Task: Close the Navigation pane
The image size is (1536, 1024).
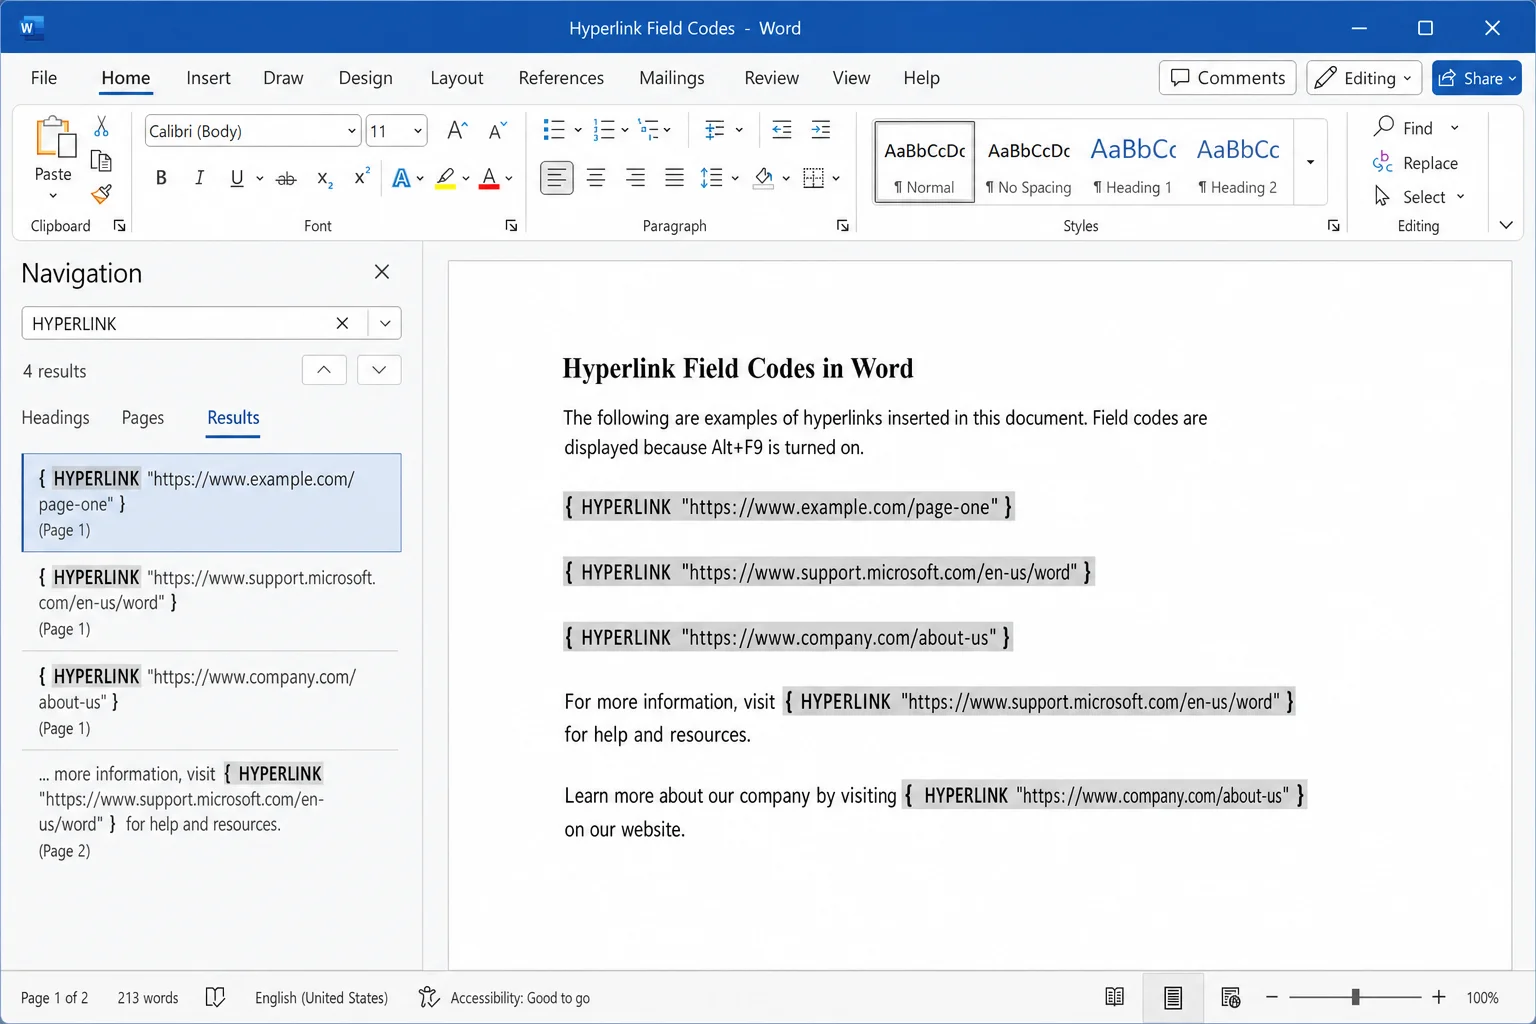Action: 381,272
